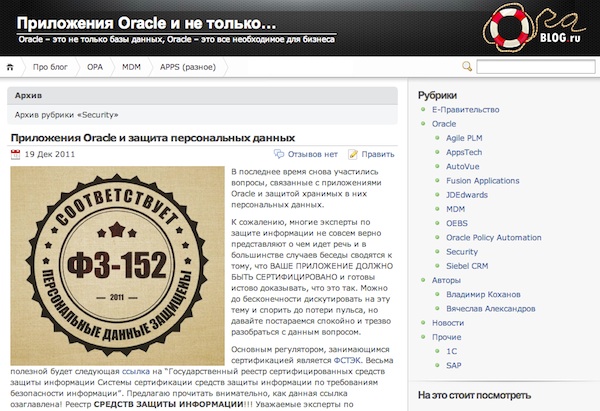Open the AutoVue category
600x411 pixels.
462,166
